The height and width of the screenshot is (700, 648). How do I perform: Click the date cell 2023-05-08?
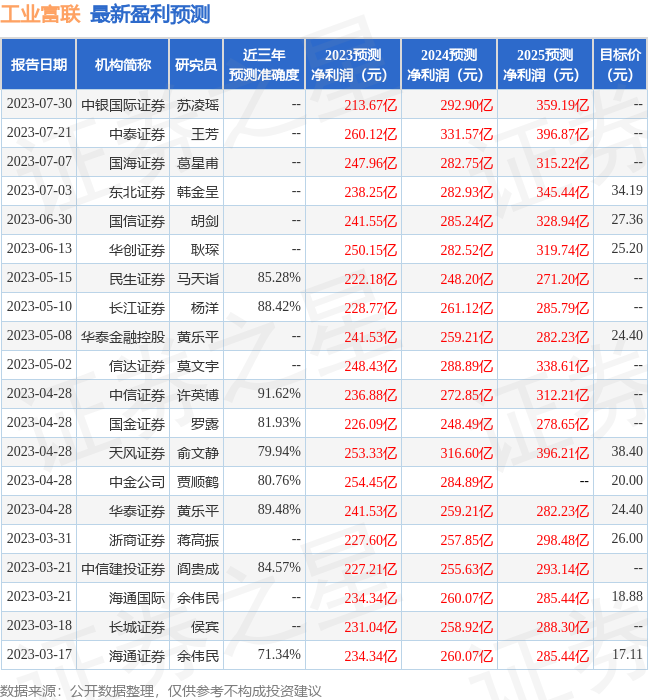pyautogui.click(x=39, y=336)
